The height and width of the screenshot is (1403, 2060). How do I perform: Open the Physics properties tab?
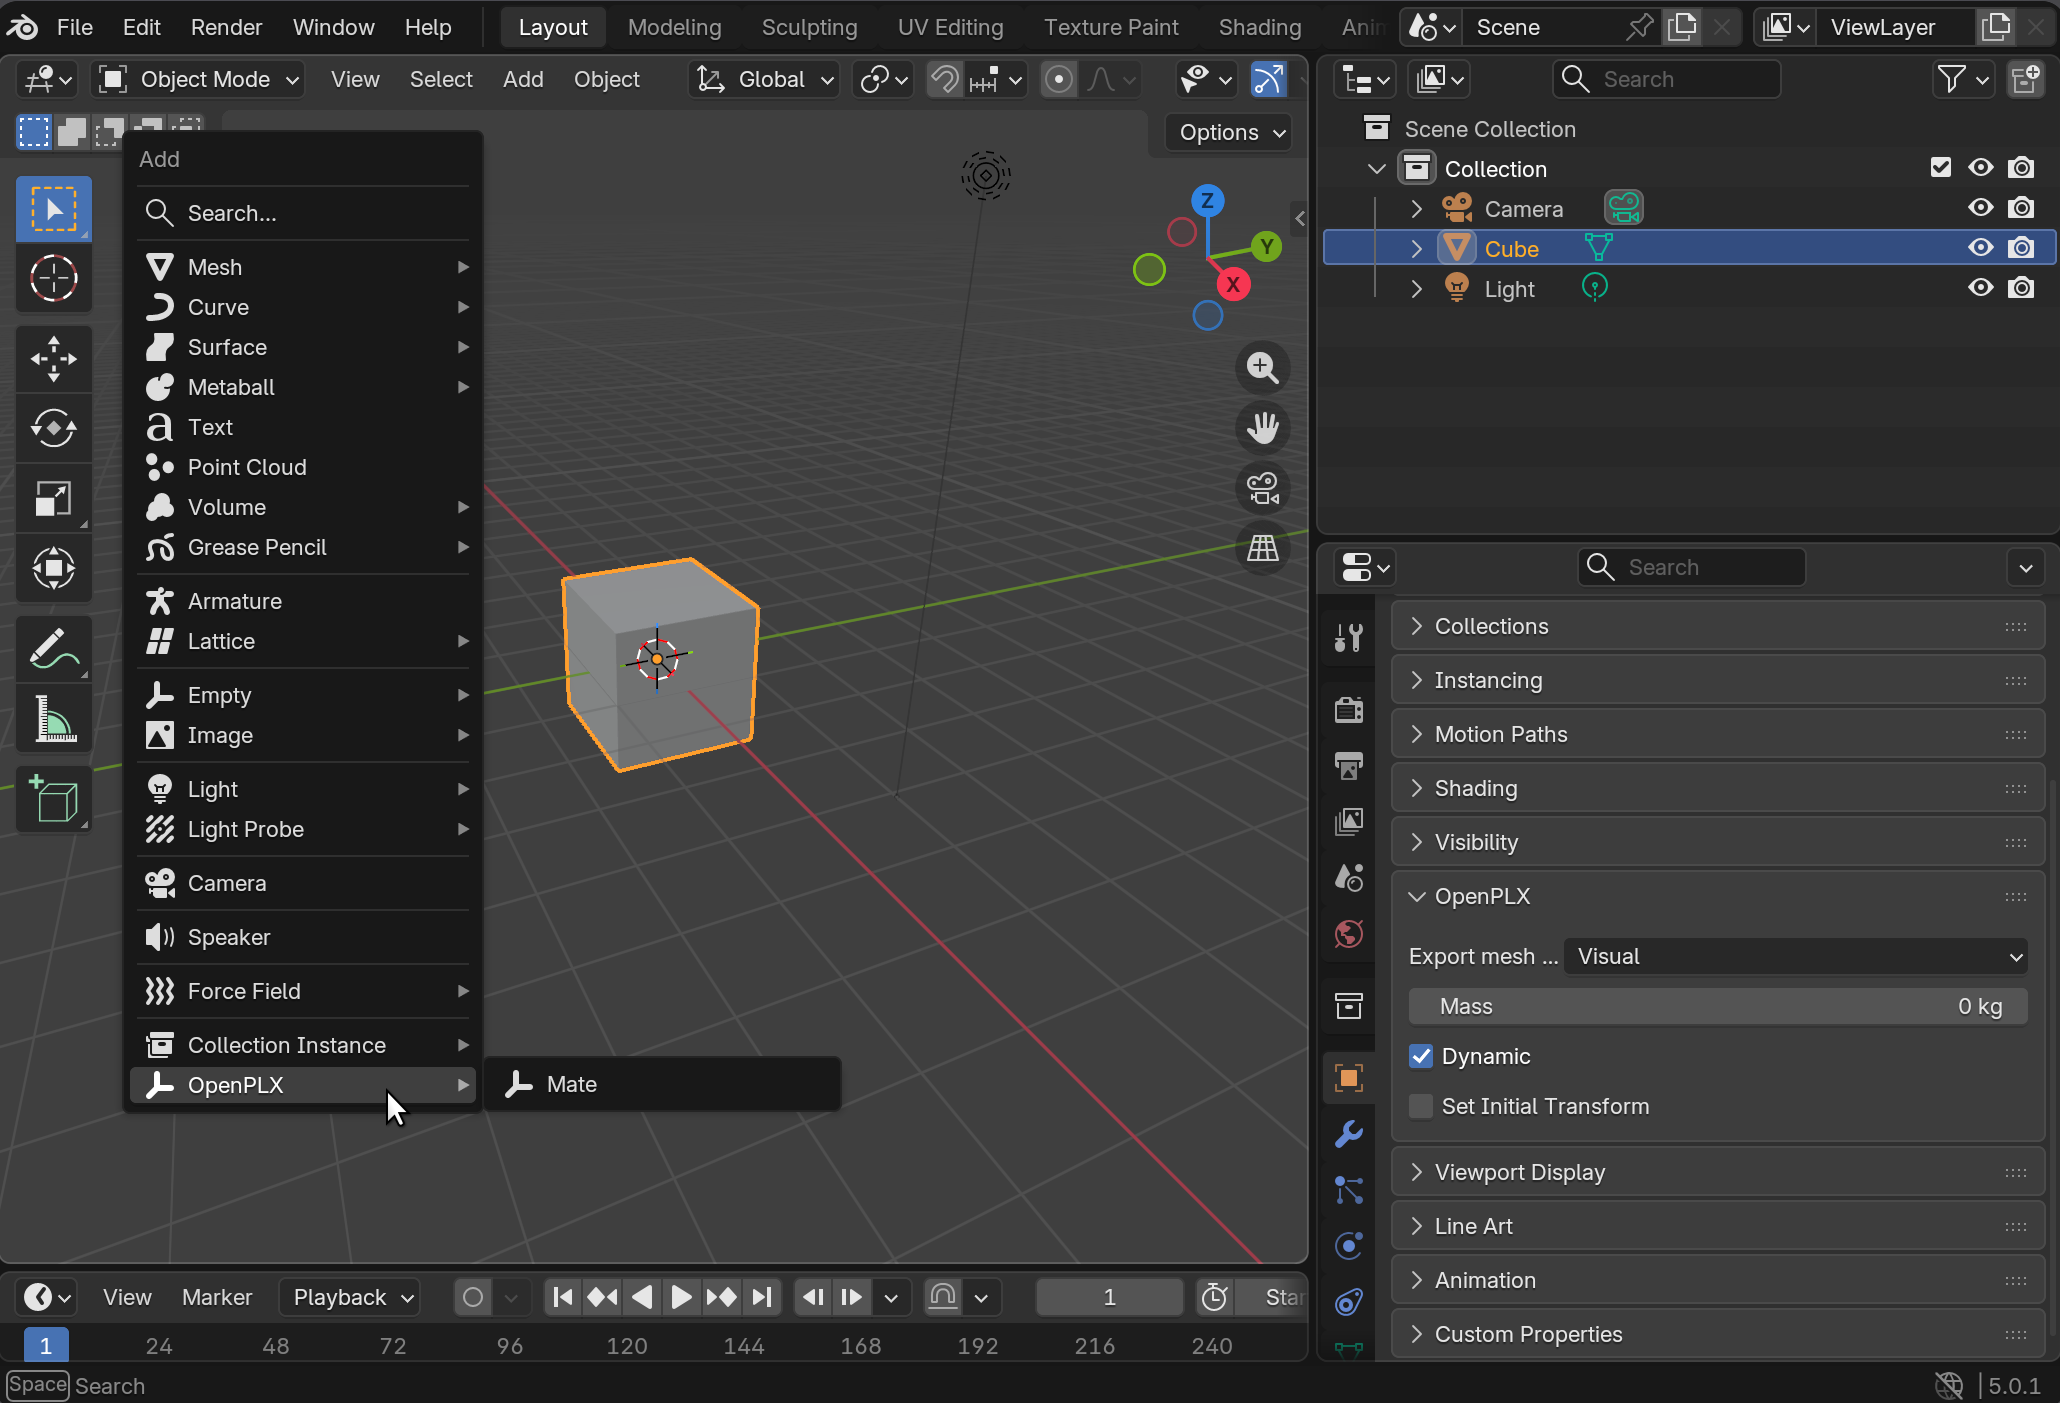point(1349,1246)
